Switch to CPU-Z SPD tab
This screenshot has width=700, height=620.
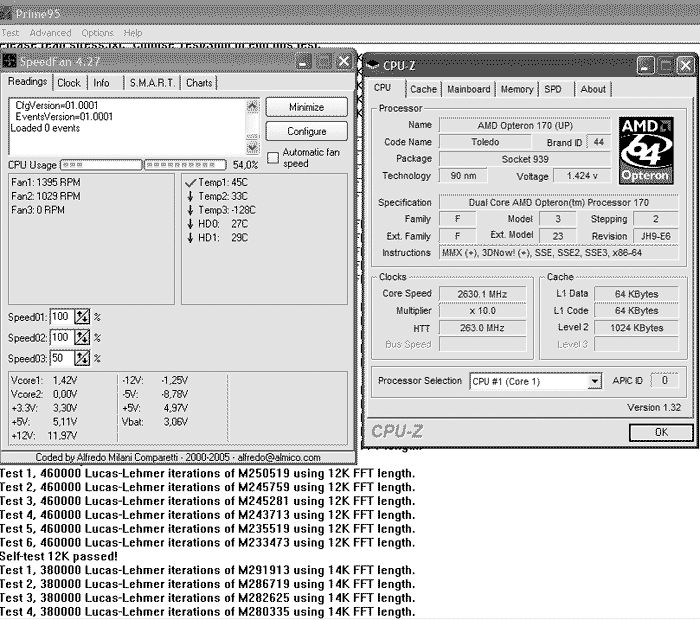pos(553,89)
